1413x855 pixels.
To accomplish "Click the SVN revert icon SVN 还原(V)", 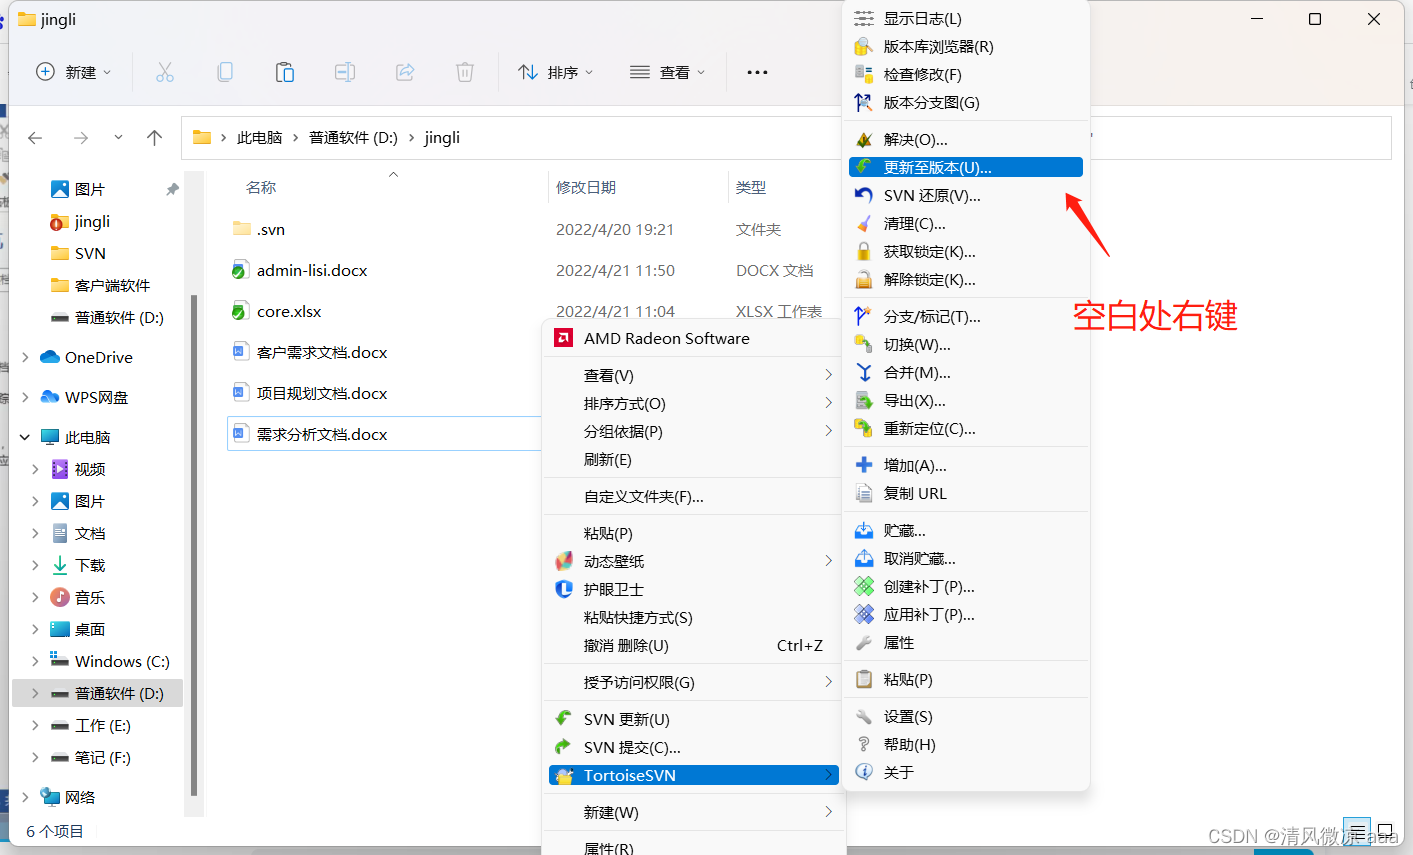I will 864,196.
